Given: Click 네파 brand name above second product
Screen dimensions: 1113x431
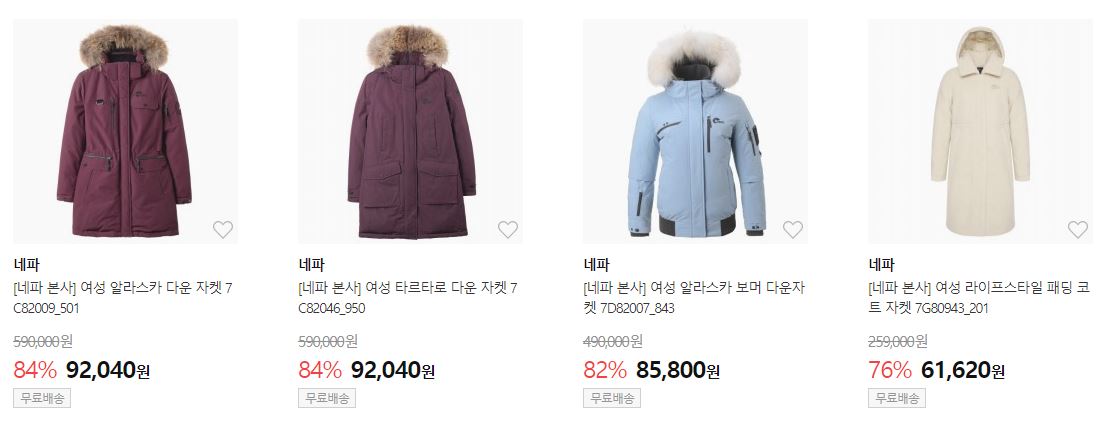Looking at the screenshot, I should point(311,265).
